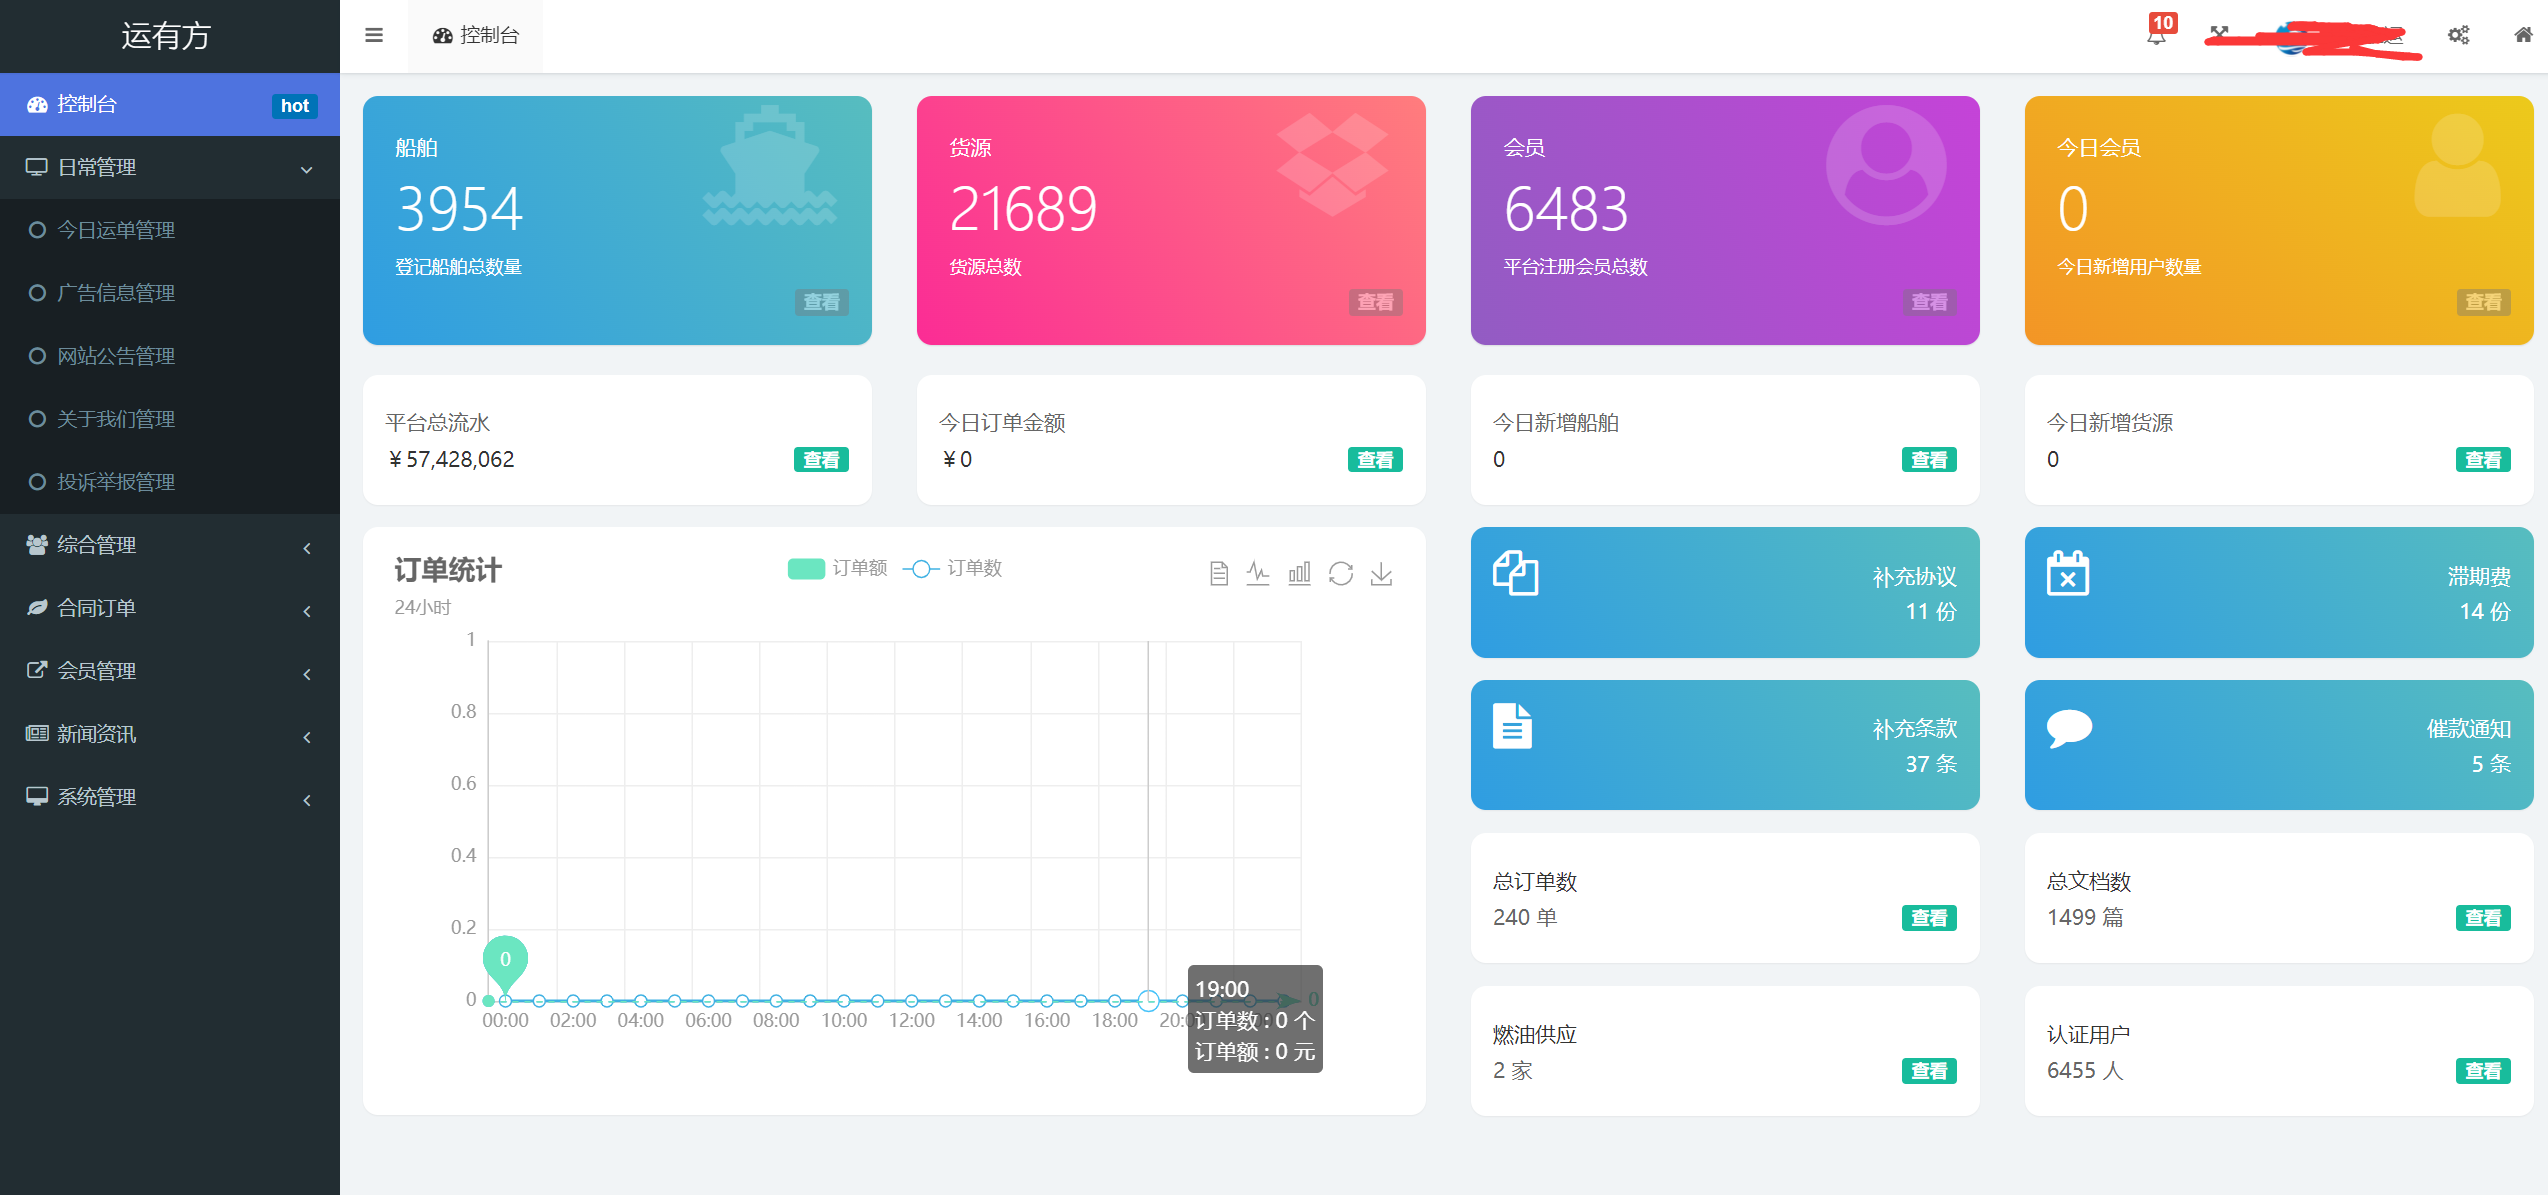Restore chart with refresh icon
Viewport: 2548px width, 1195px height.
[x=1340, y=573]
